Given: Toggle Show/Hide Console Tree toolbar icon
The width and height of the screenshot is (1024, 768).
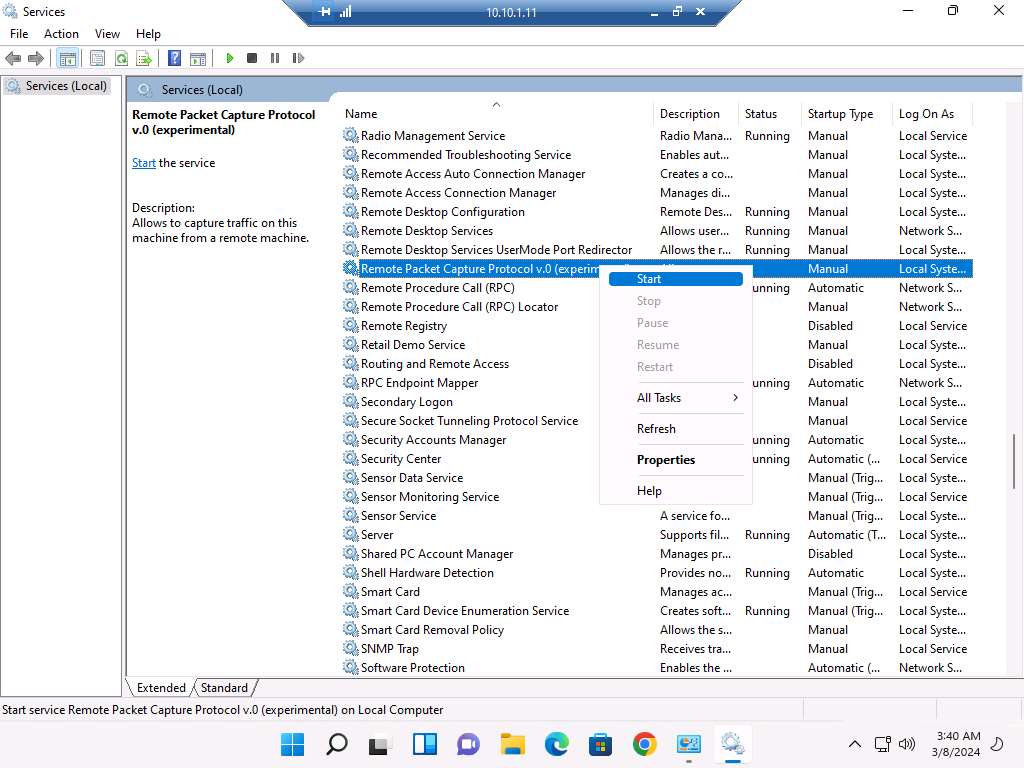Looking at the screenshot, I should coord(67,59).
